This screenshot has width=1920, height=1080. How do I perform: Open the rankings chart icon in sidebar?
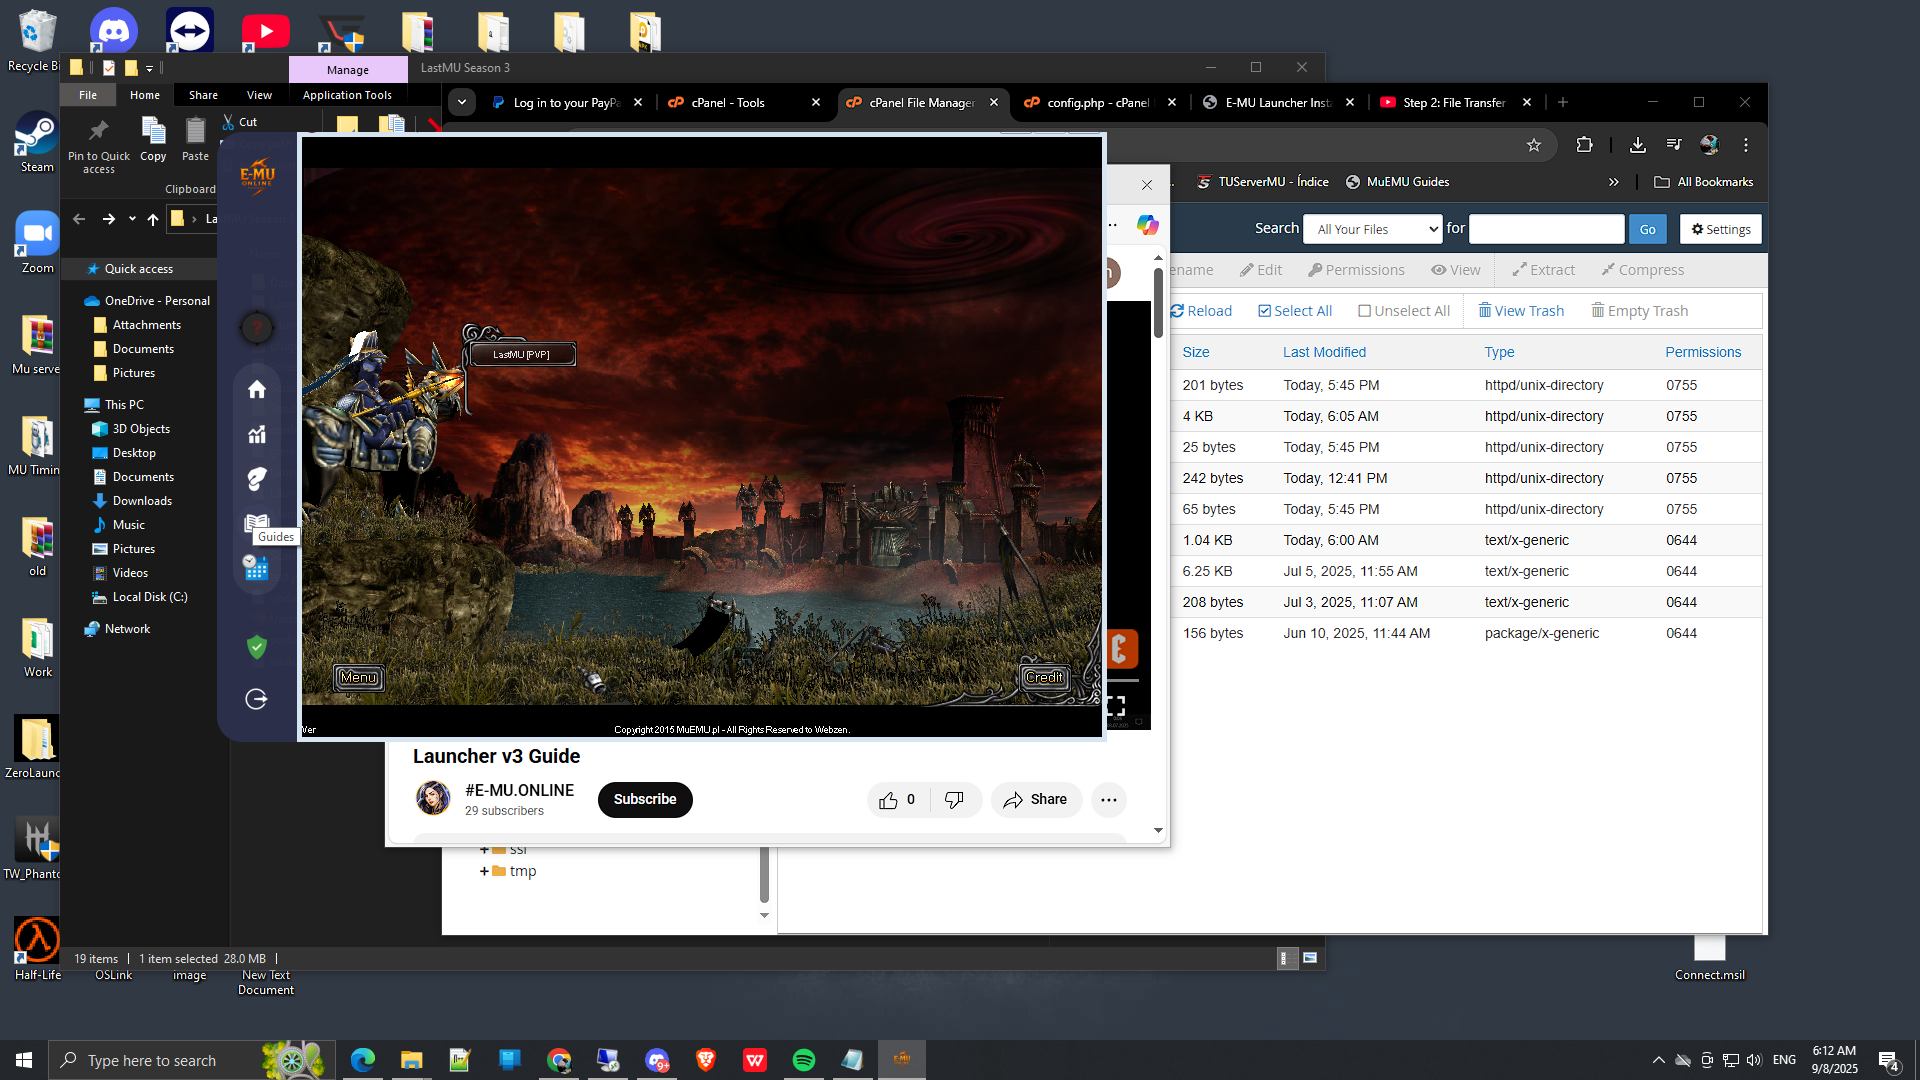[x=257, y=435]
